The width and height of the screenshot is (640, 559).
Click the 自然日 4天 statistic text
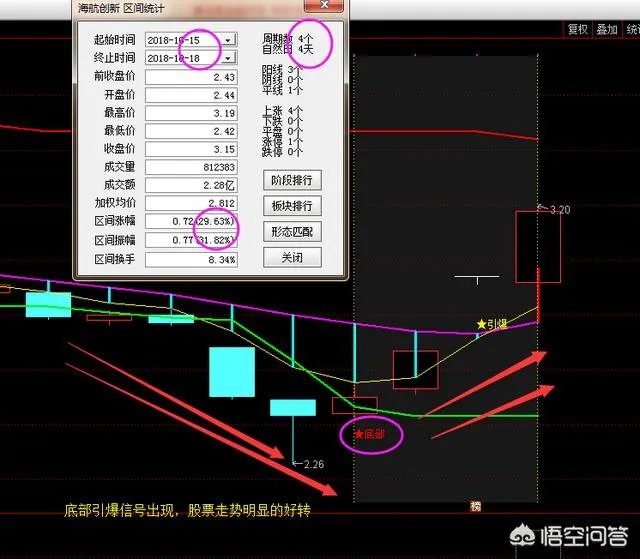[x=287, y=49]
